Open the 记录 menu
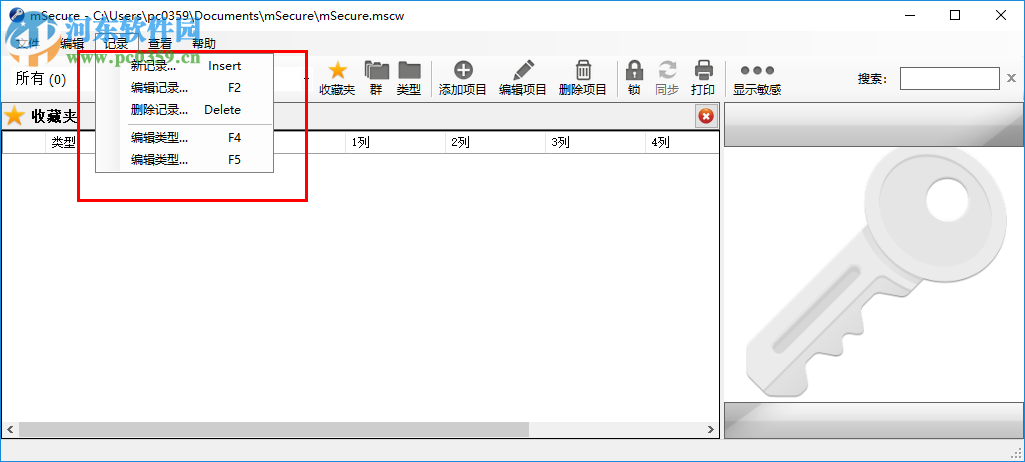Screen dimensions: 1025x462 click(x=116, y=44)
